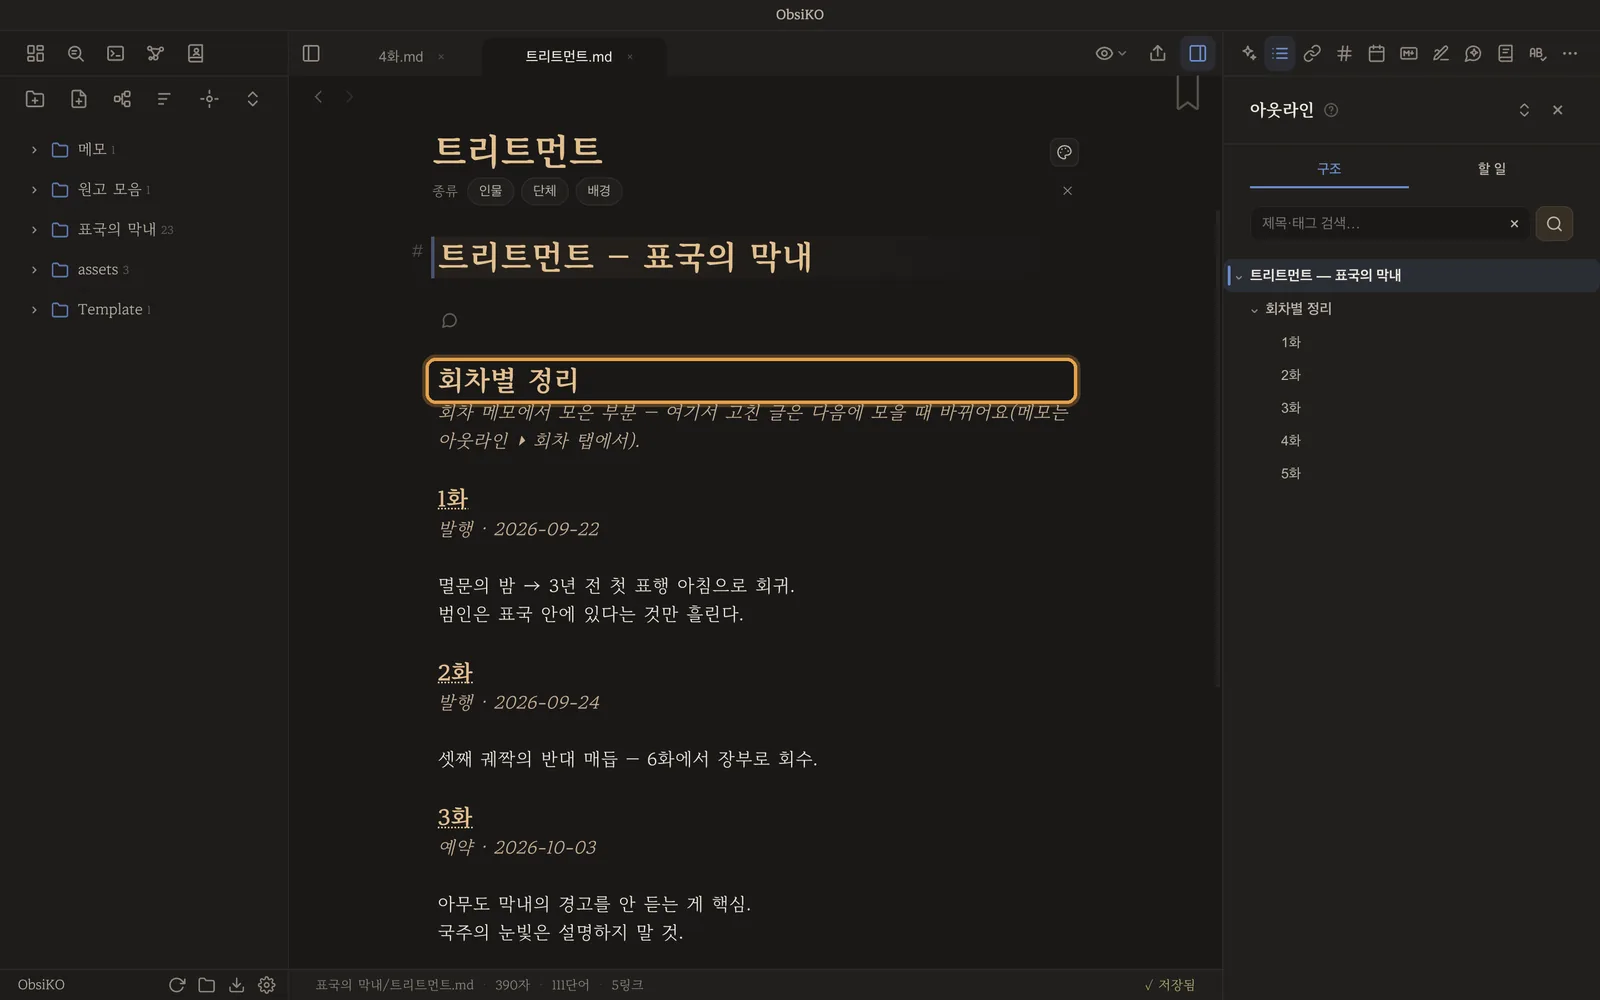1600x1000 pixels.
Task: Open the search-in-notes magnifier icon
Action: pyautogui.click(x=75, y=53)
